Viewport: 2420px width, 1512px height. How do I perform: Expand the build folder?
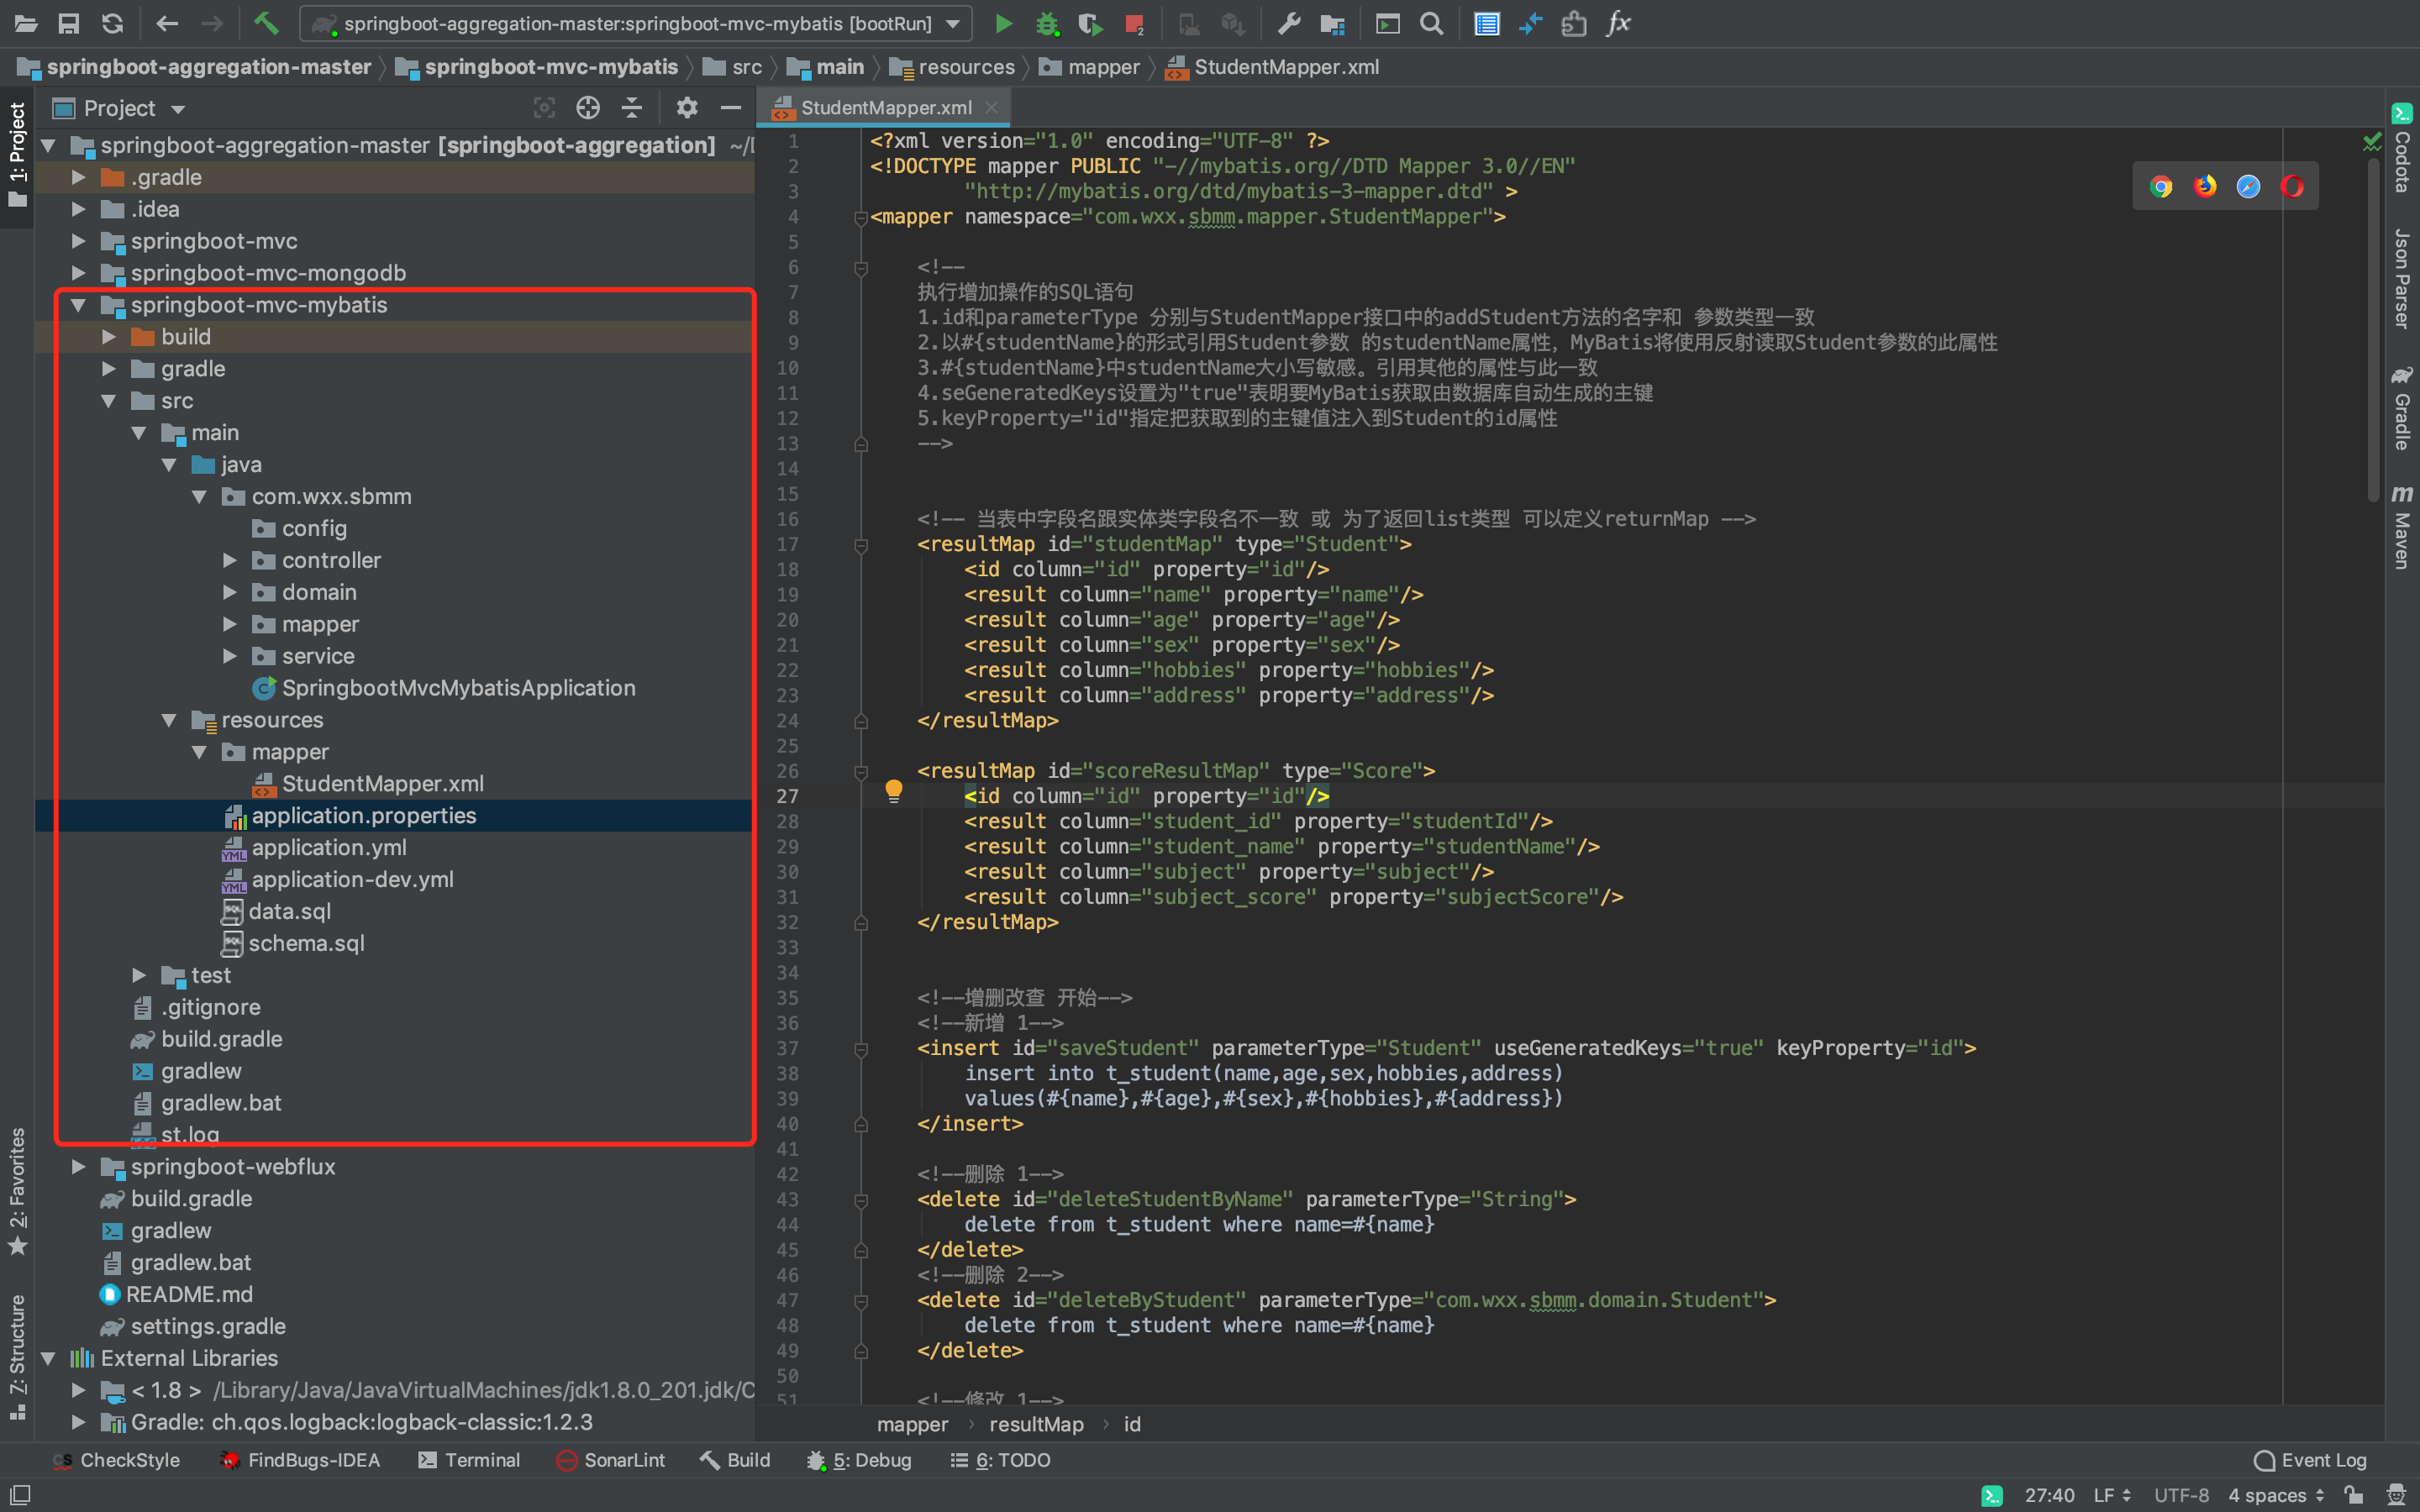coord(108,337)
